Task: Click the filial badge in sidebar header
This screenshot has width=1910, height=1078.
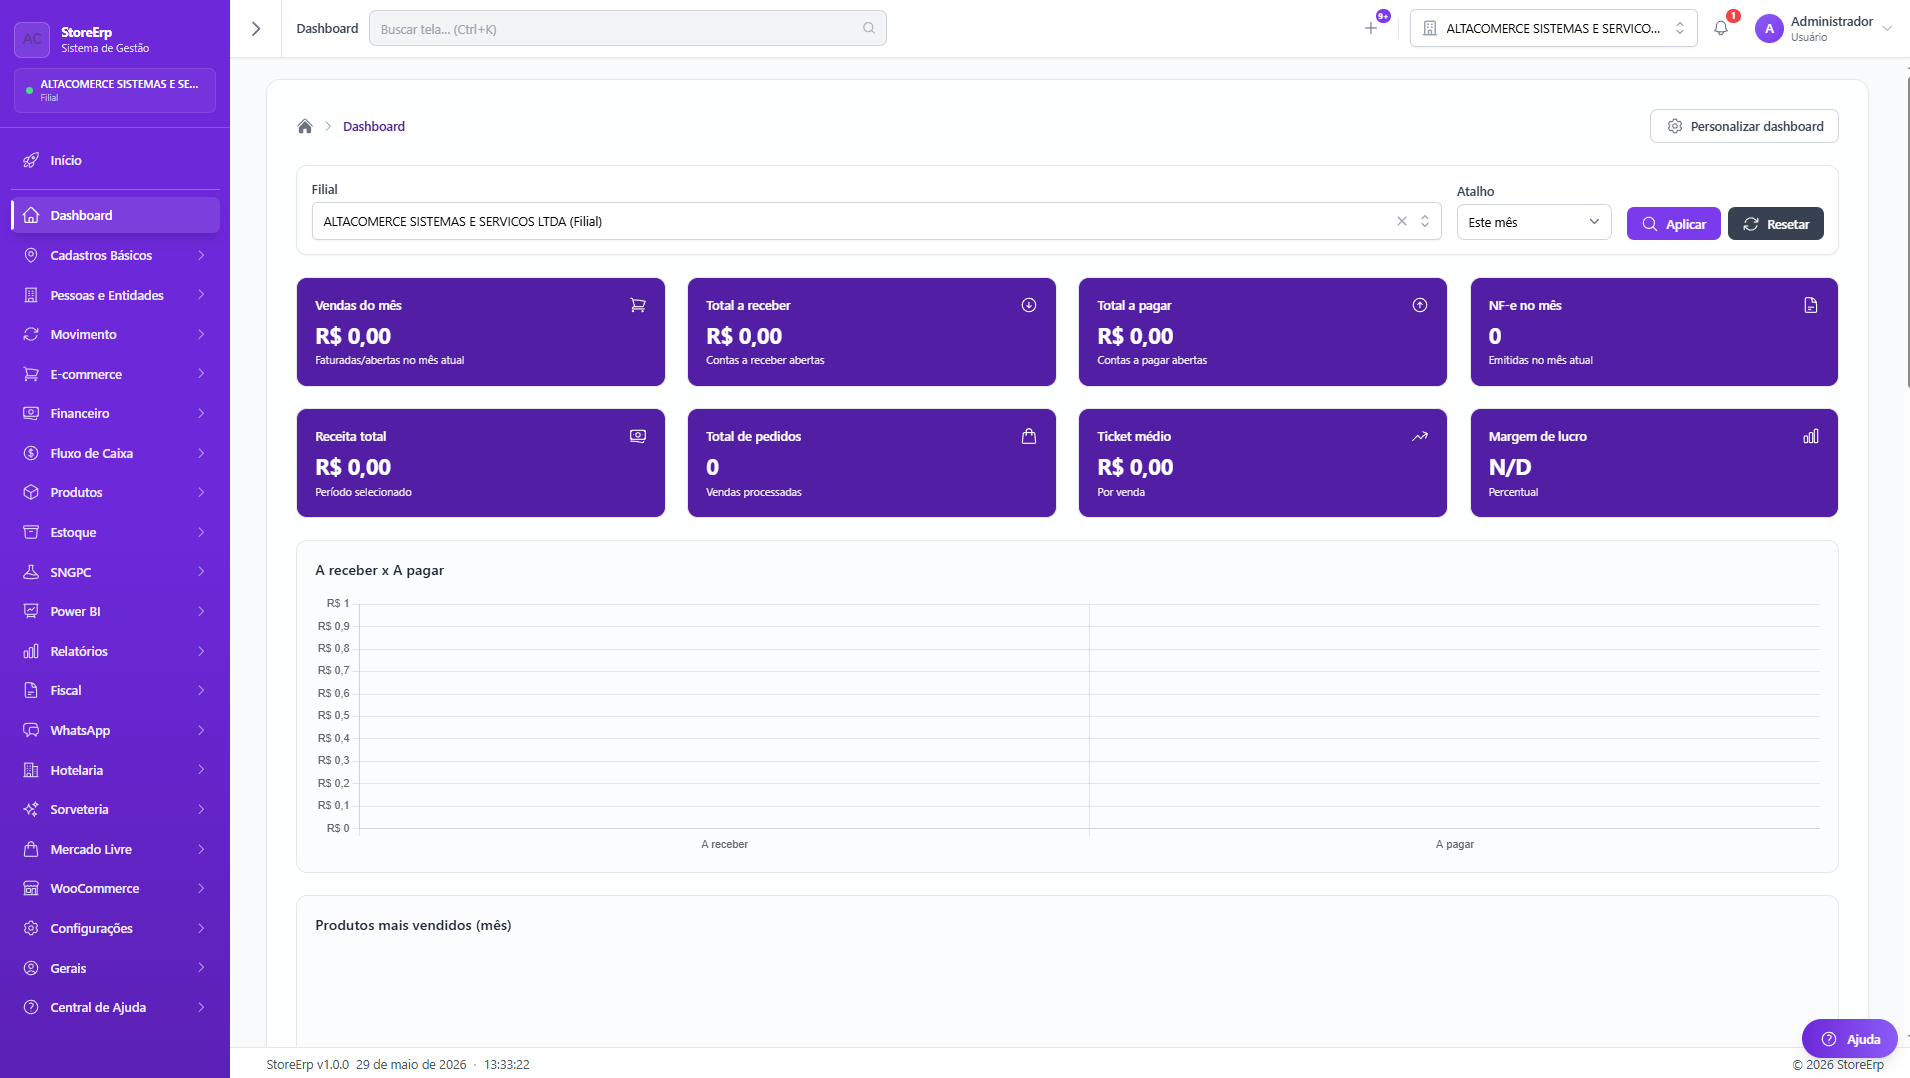Action: [115, 90]
